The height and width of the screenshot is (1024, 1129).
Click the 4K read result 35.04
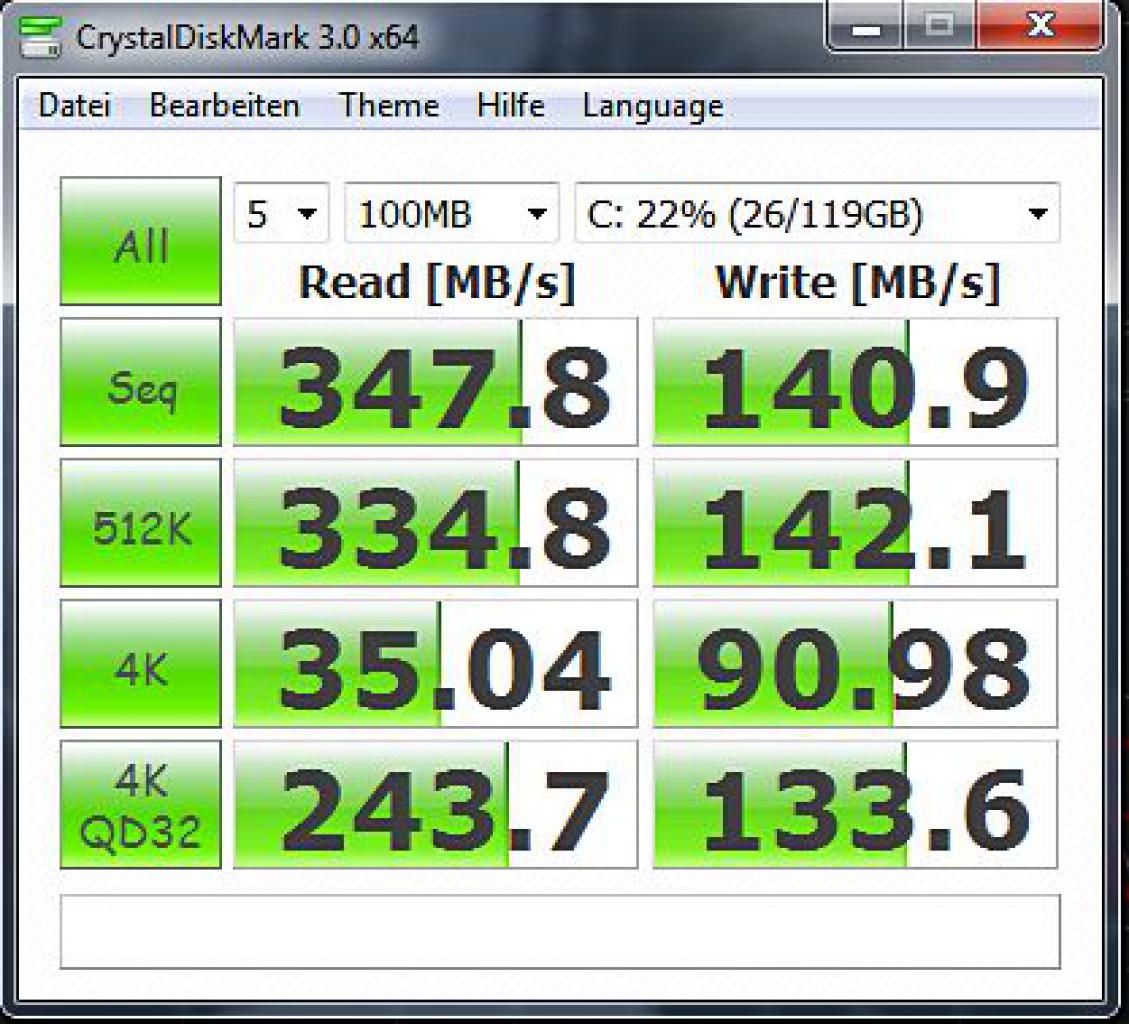click(x=436, y=663)
